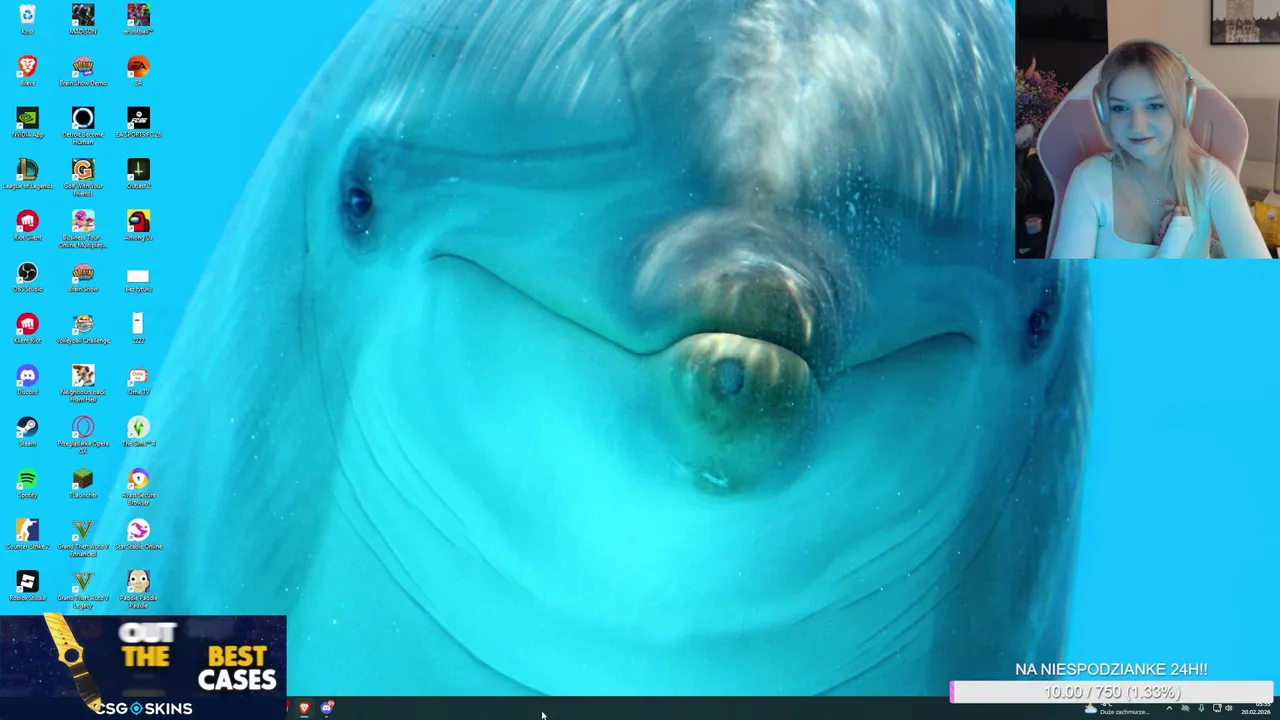Launch Business Tour Online Multiplayer shortcut
This screenshot has width=1280, height=720.
(x=83, y=228)
